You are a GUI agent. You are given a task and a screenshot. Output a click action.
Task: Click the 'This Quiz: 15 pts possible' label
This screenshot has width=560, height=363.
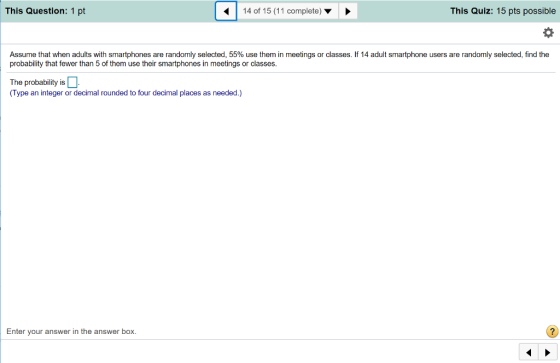pyautogui.click(x=503, y=11)
